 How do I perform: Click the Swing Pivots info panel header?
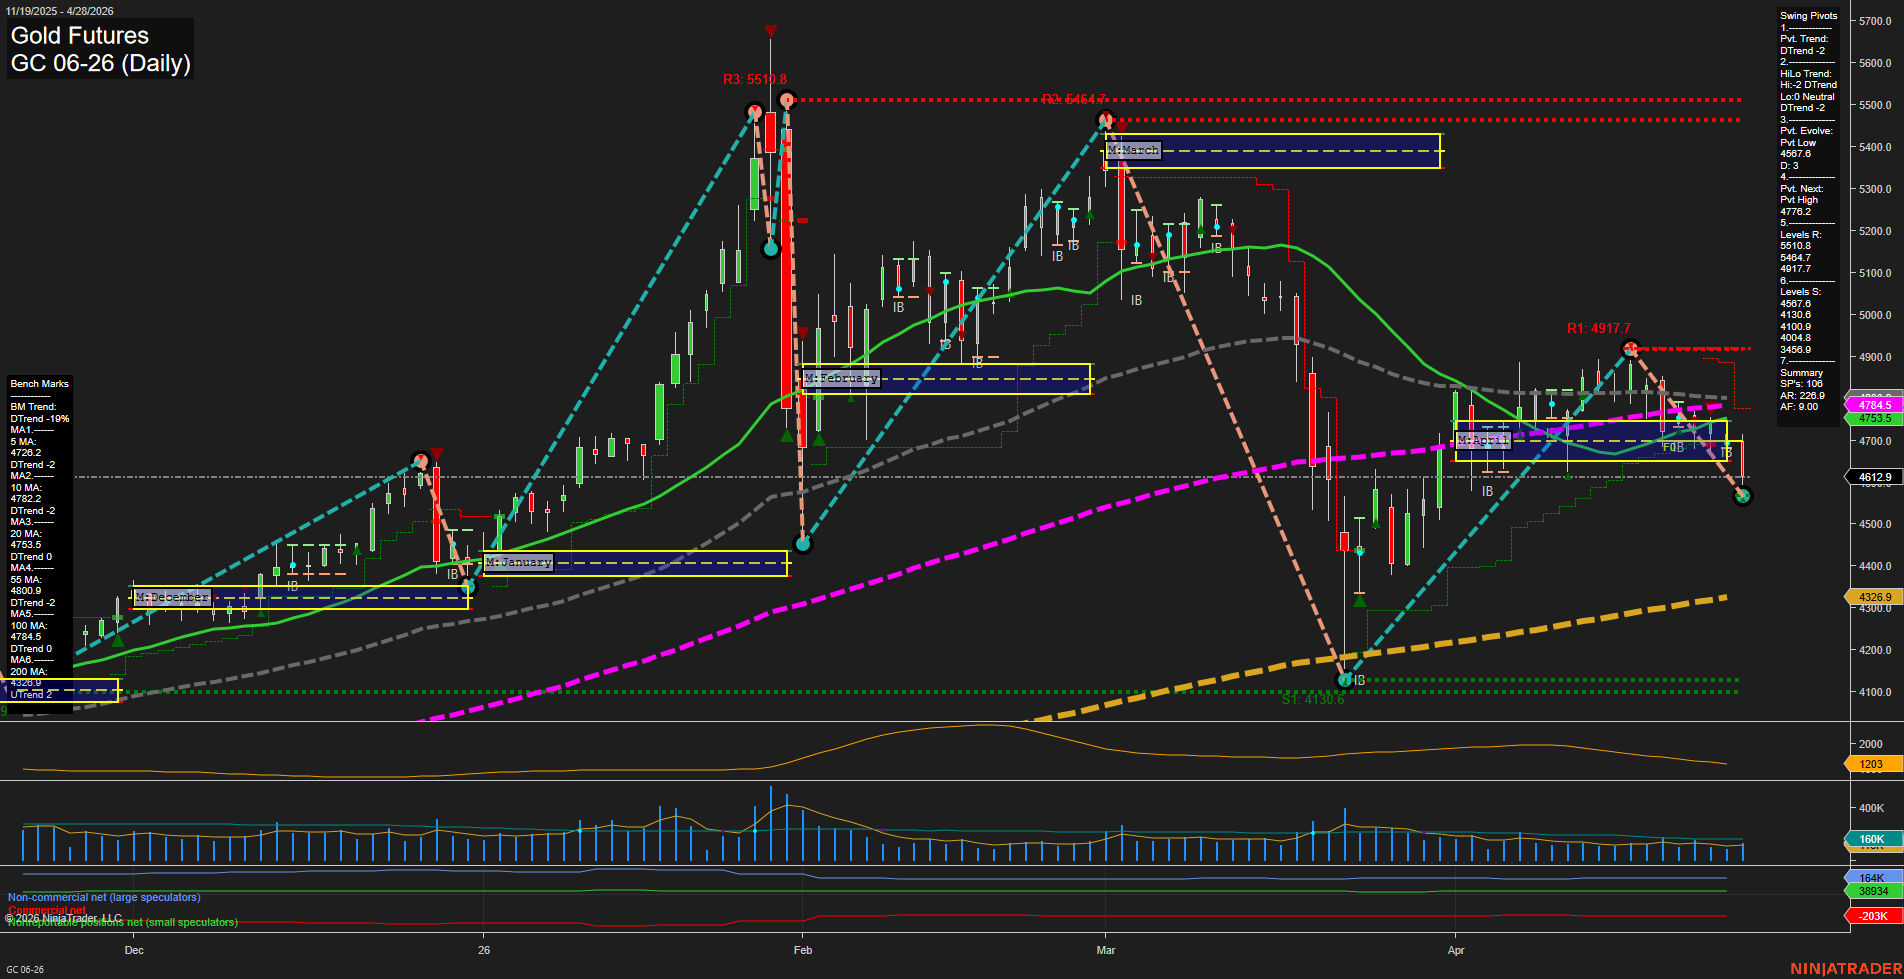point(1808,16)
